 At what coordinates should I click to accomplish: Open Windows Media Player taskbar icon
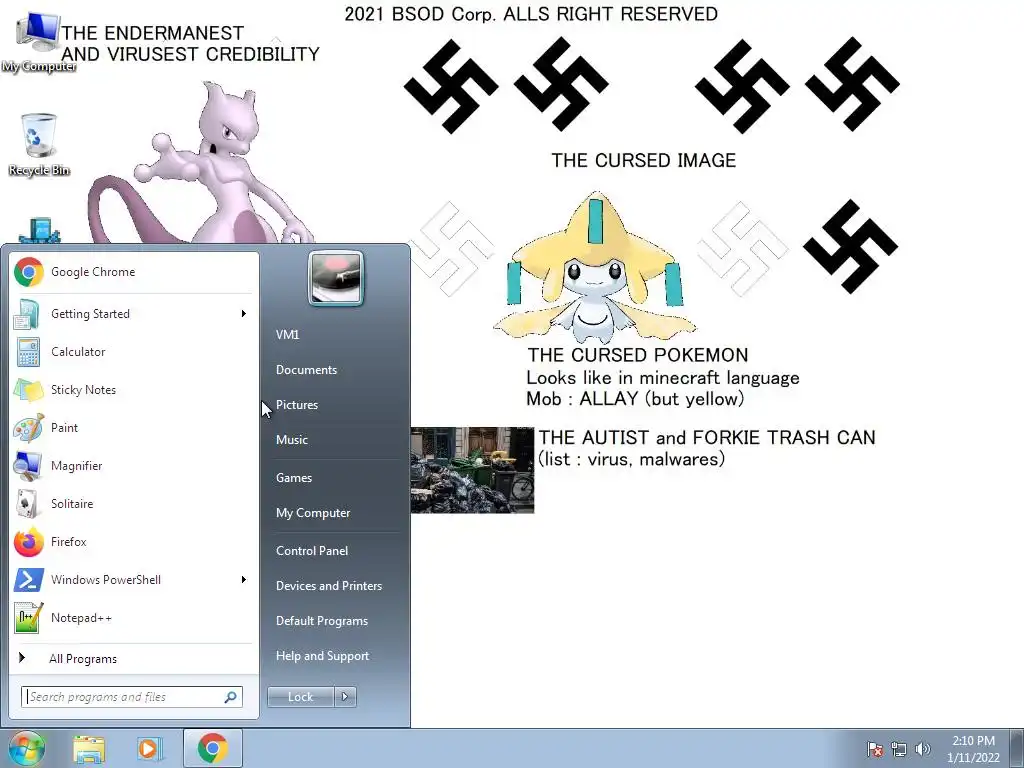(148, 749)
